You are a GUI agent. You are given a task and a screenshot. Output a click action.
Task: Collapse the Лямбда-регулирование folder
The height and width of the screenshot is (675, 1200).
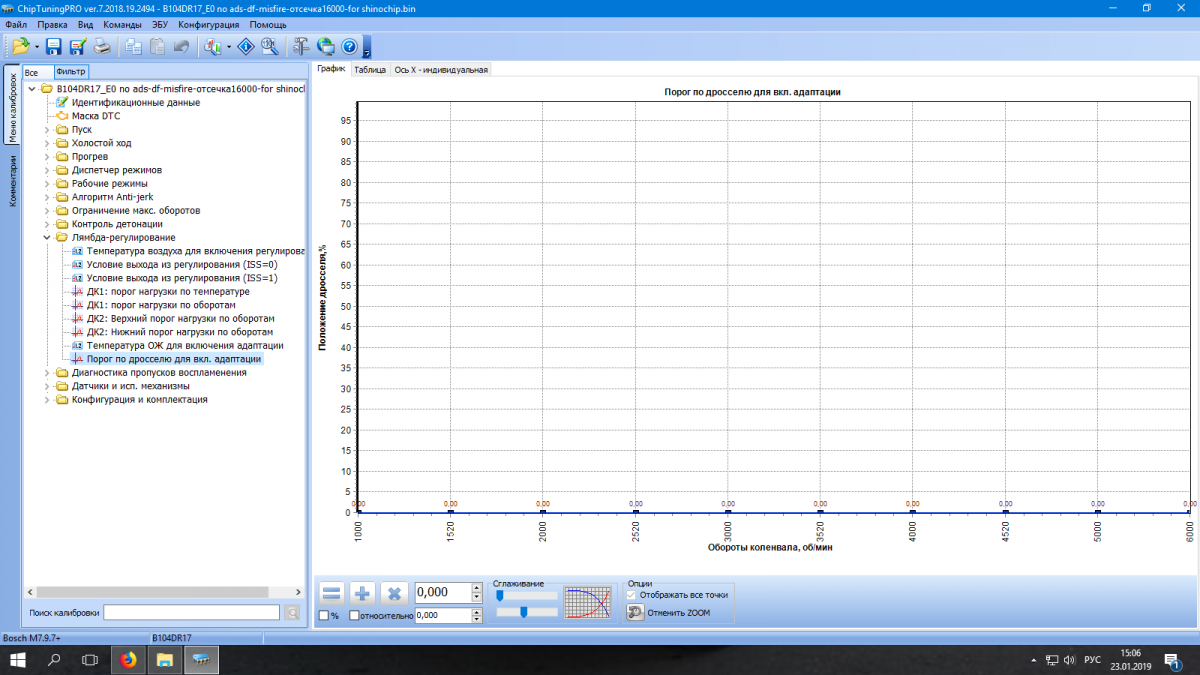(x=47, y=238)
